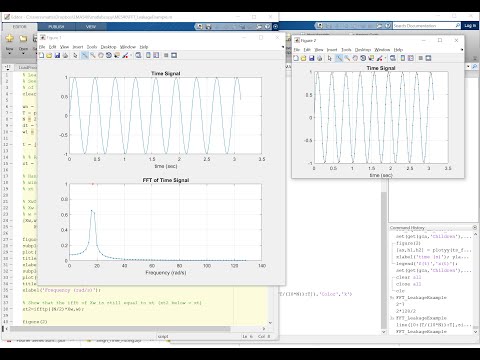This screenshot has height=360, width=480.
Task: Open Command History panel actions button
Action: click(475, 227)
